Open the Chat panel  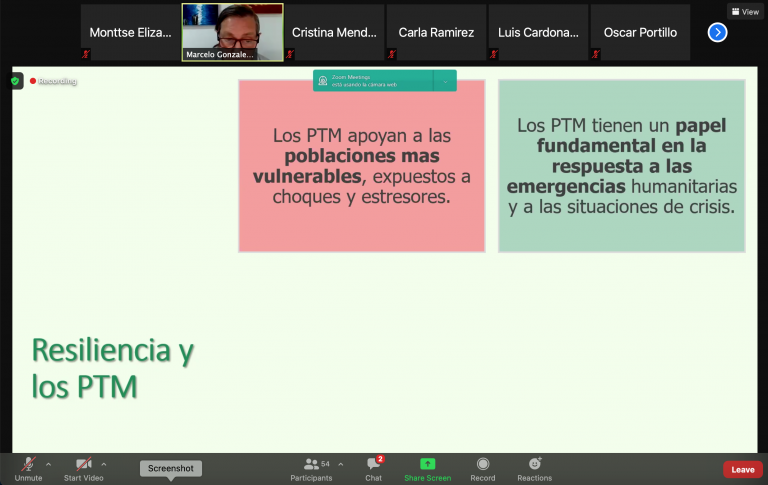tap(373, 465)
